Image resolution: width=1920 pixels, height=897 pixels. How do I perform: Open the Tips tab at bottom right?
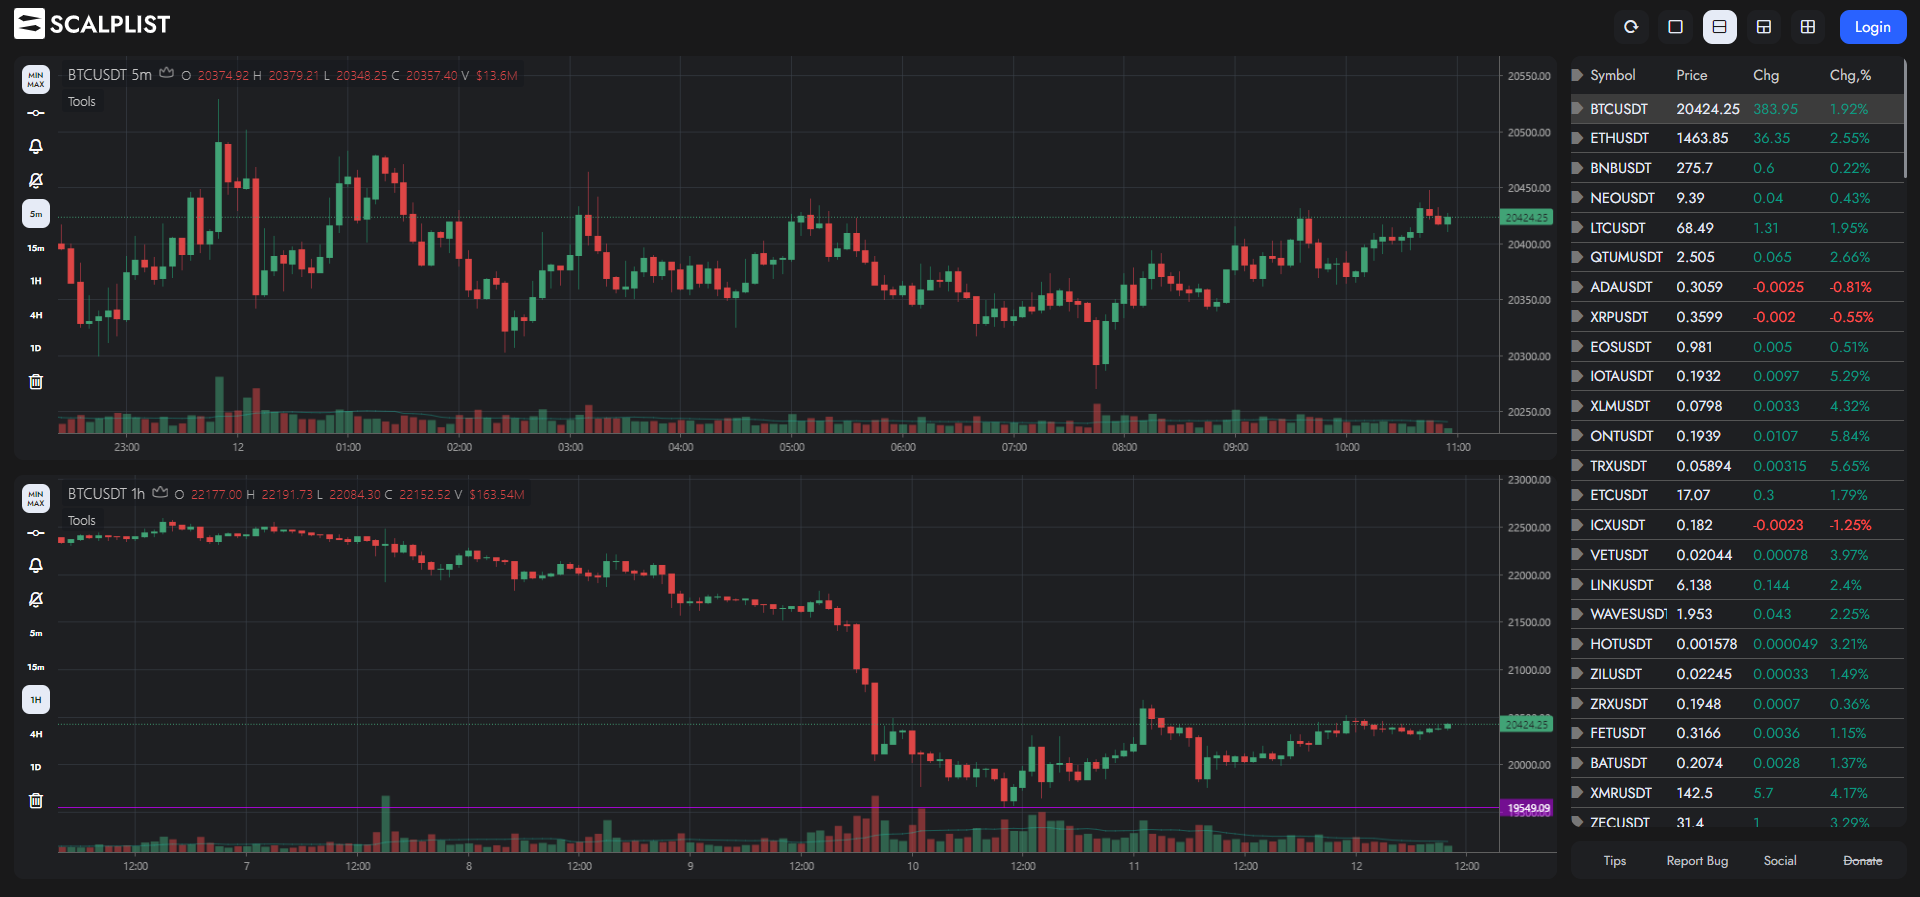coord(1615,861)
